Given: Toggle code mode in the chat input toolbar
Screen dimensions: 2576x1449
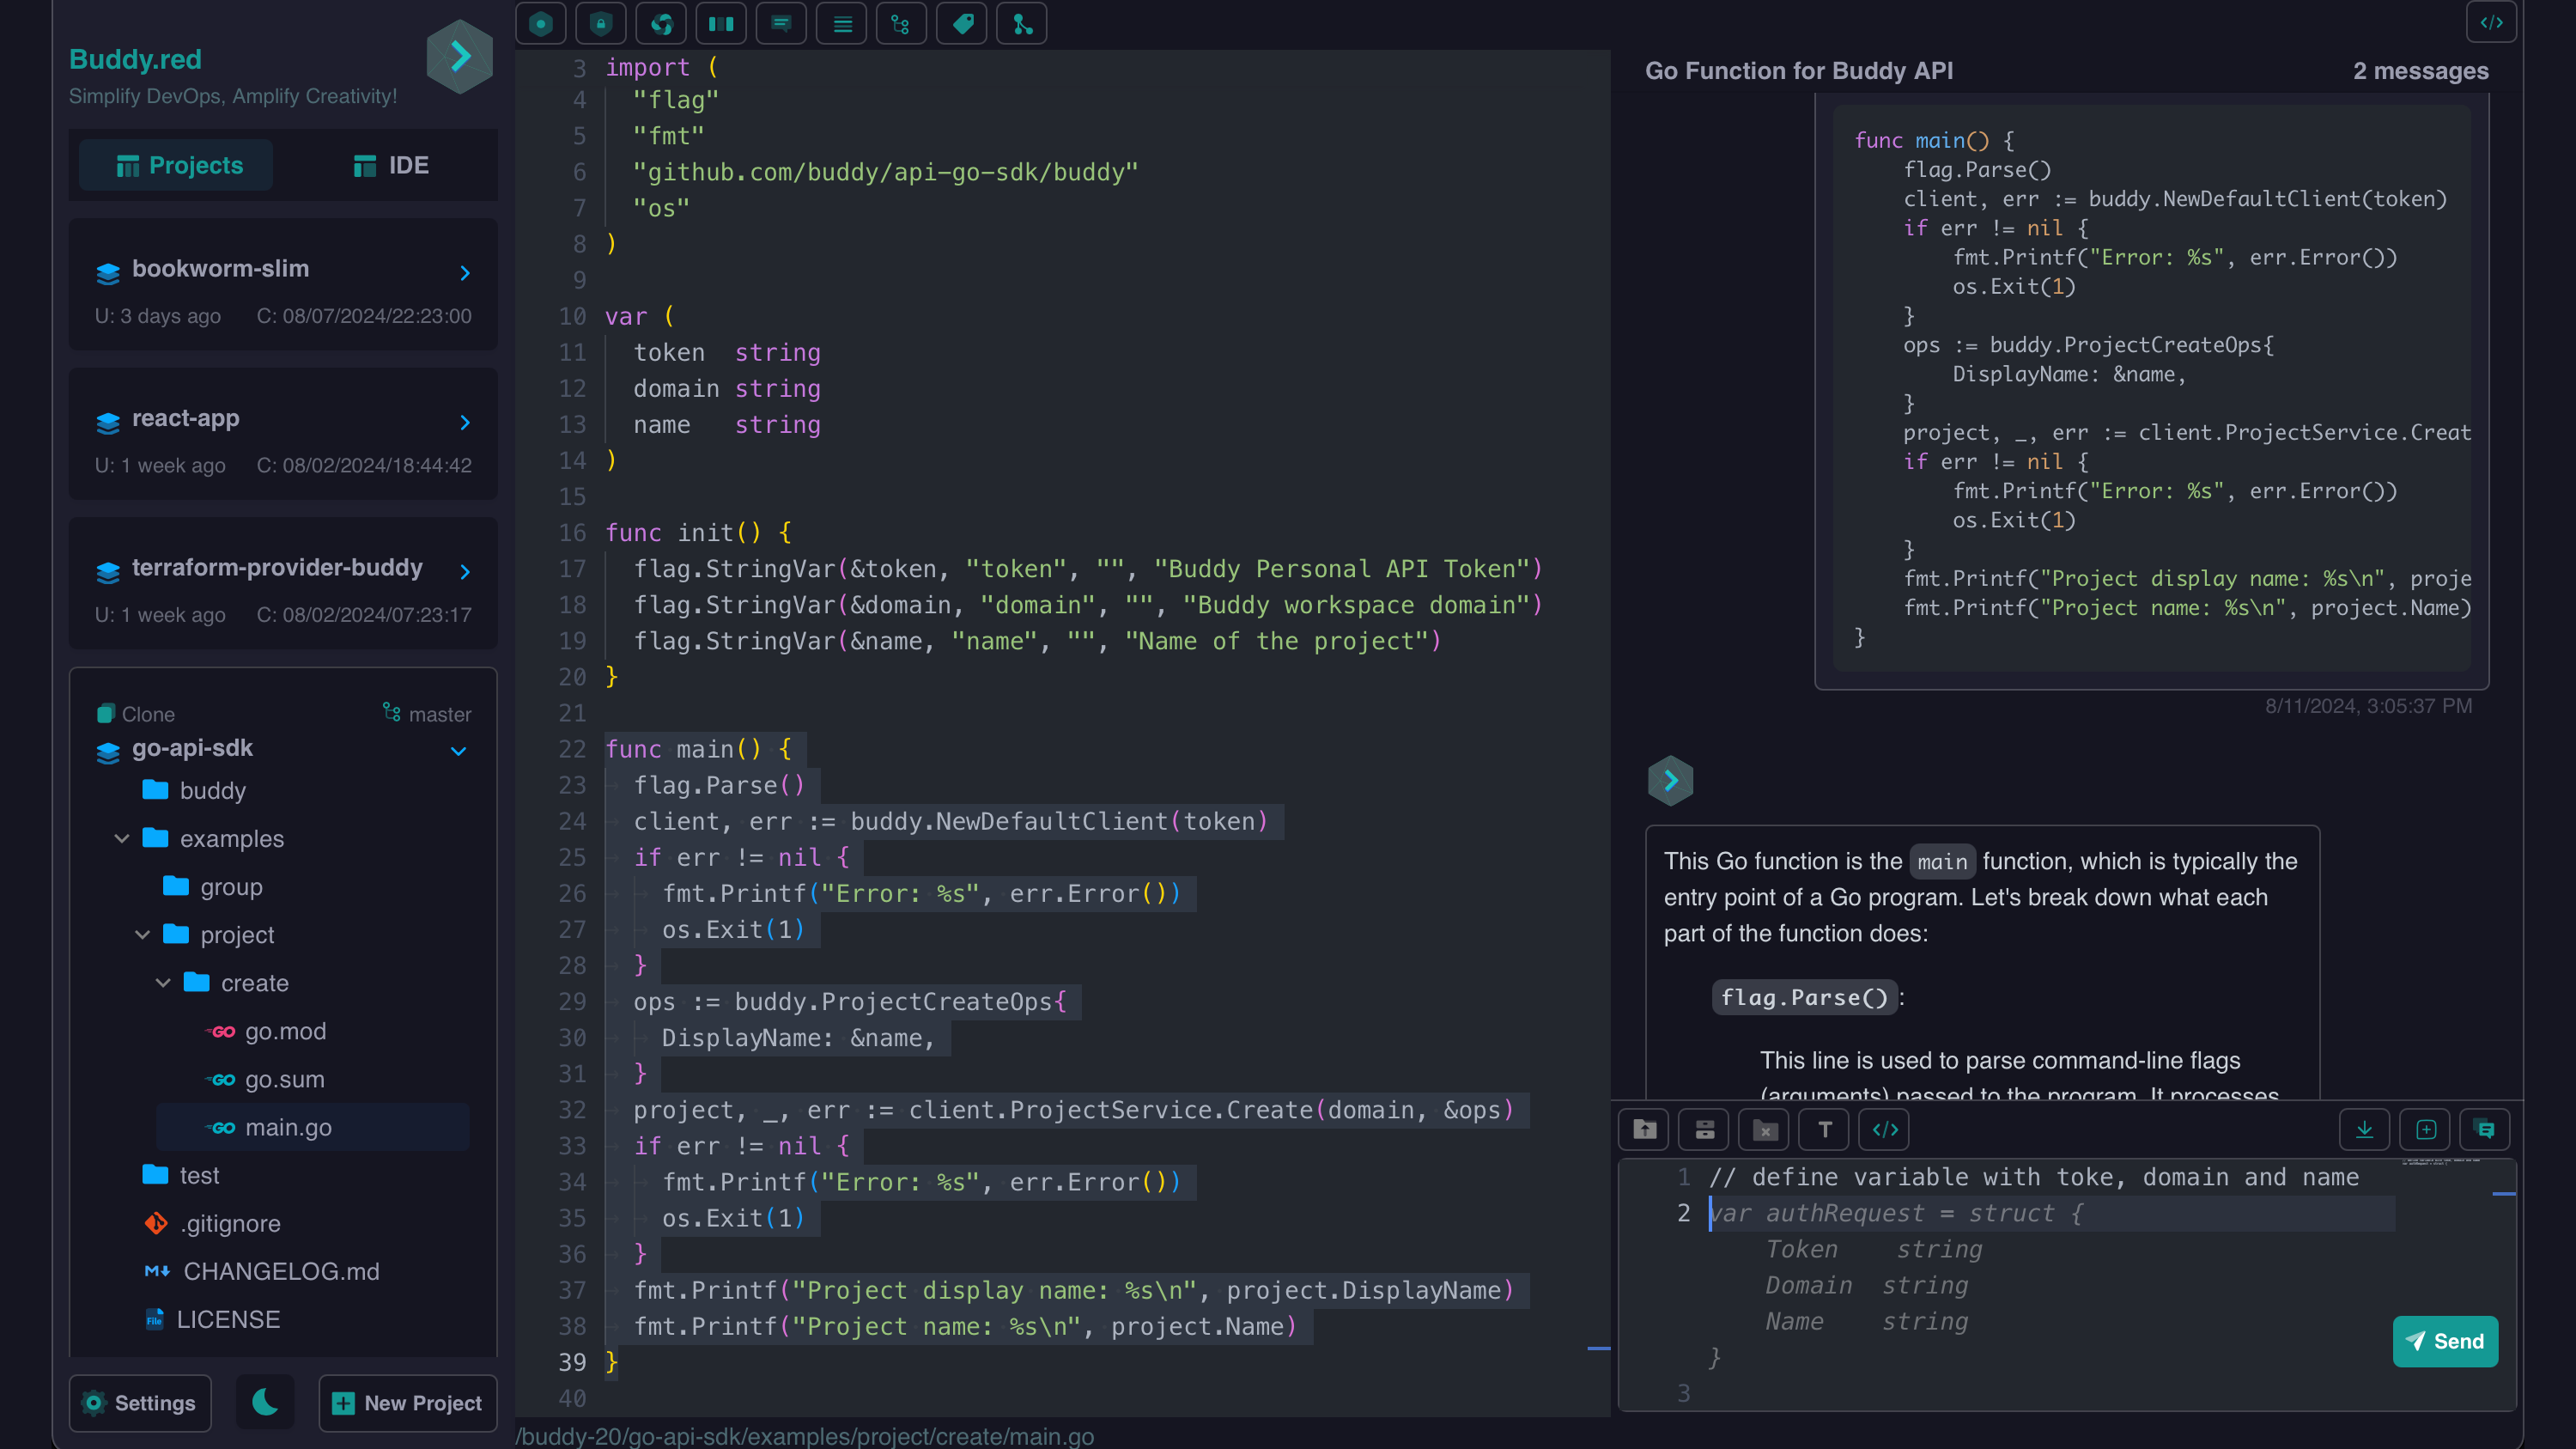Looking at the screenshot, I should point(1885,1130).
